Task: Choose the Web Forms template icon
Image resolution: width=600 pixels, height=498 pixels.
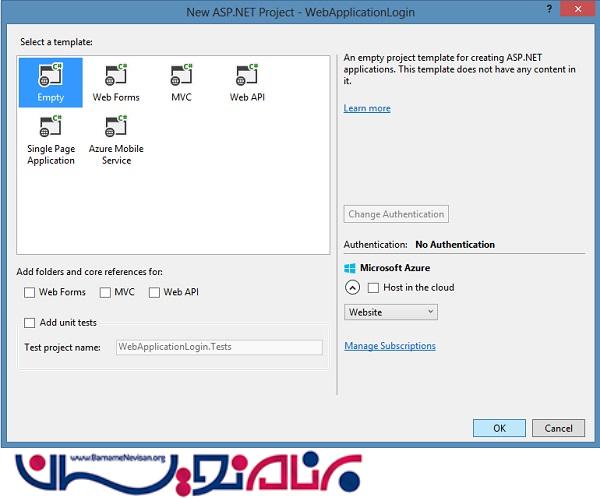Action: (116, 75)
